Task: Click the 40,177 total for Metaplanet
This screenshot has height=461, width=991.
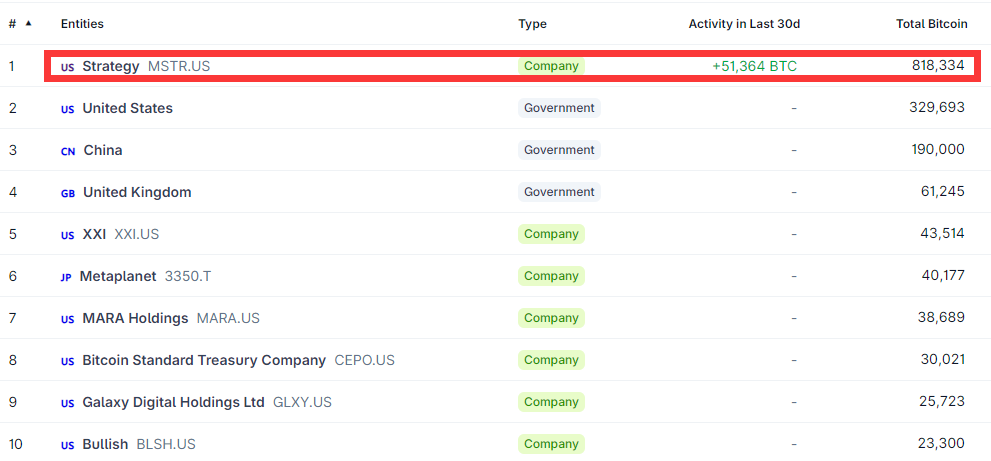Action: [943, 276]
